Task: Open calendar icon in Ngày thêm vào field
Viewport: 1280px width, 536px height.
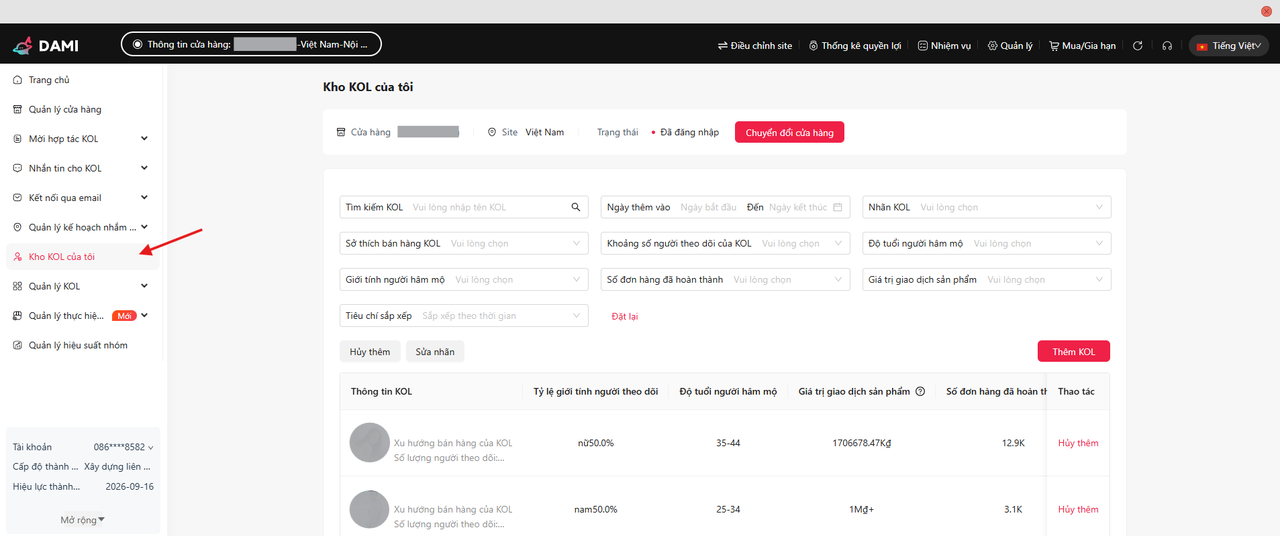Action: (x=838, y=208)
